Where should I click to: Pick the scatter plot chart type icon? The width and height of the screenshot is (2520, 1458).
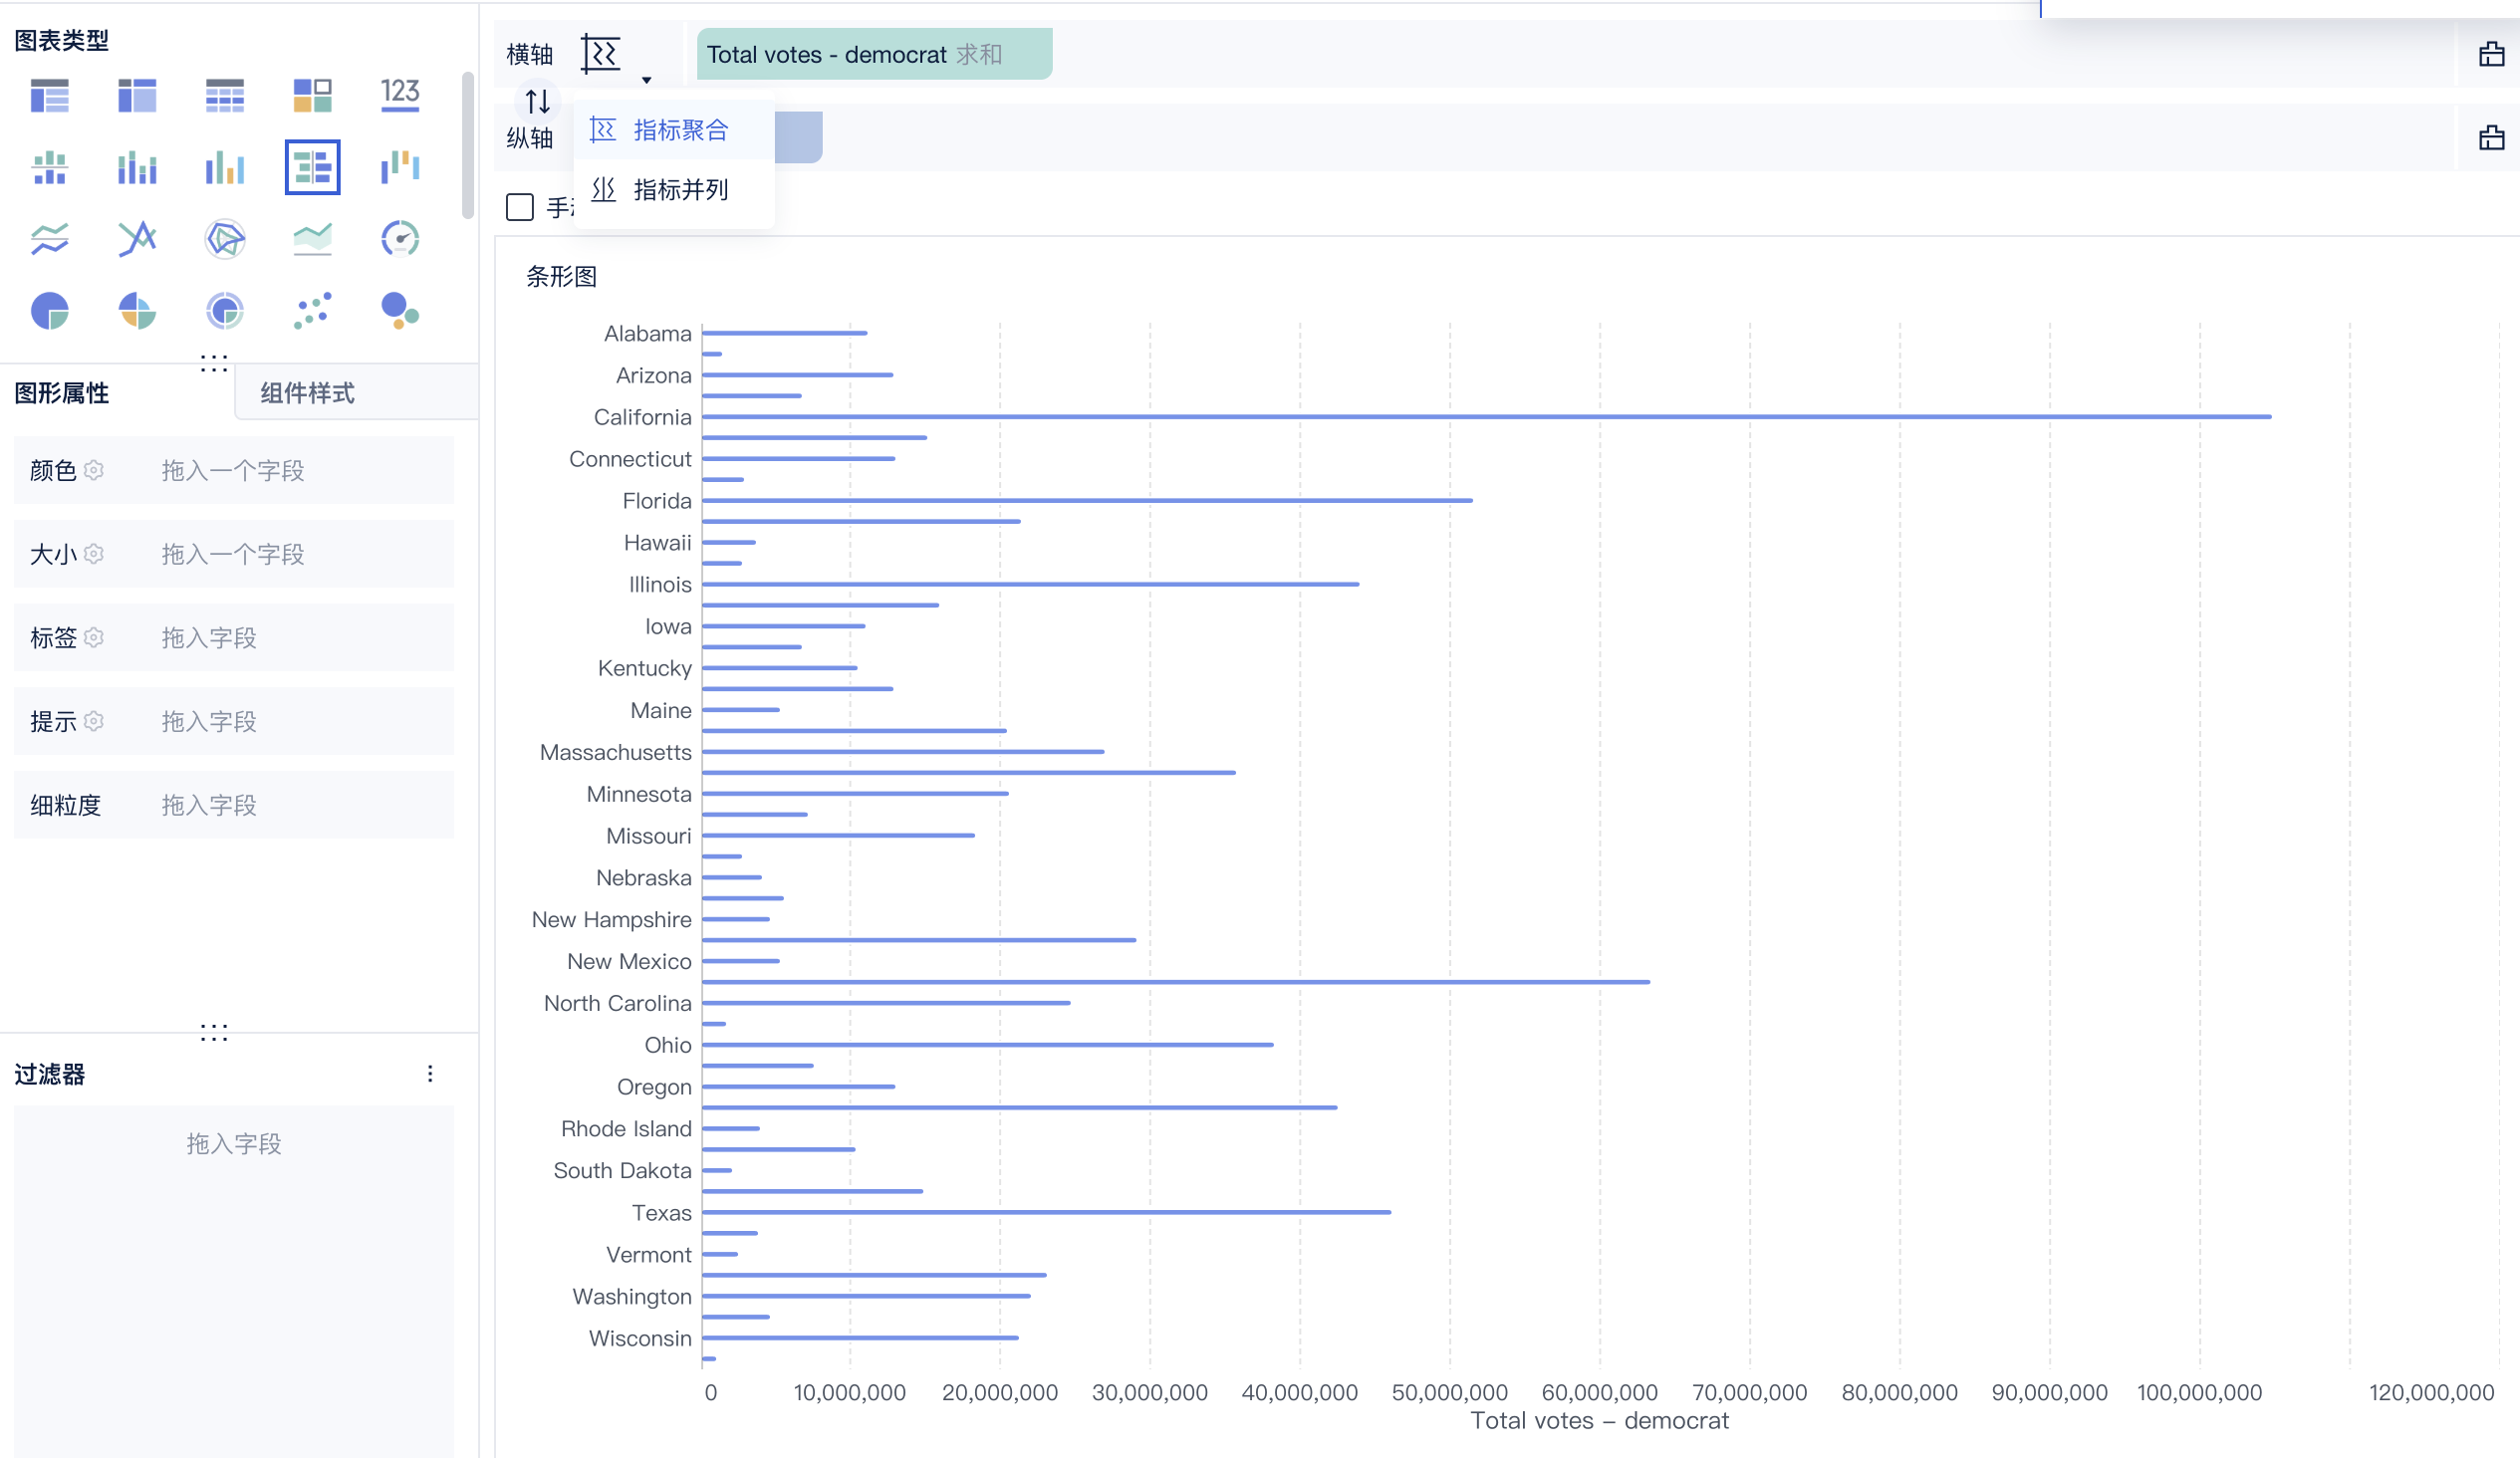click(x=312, y=311)
